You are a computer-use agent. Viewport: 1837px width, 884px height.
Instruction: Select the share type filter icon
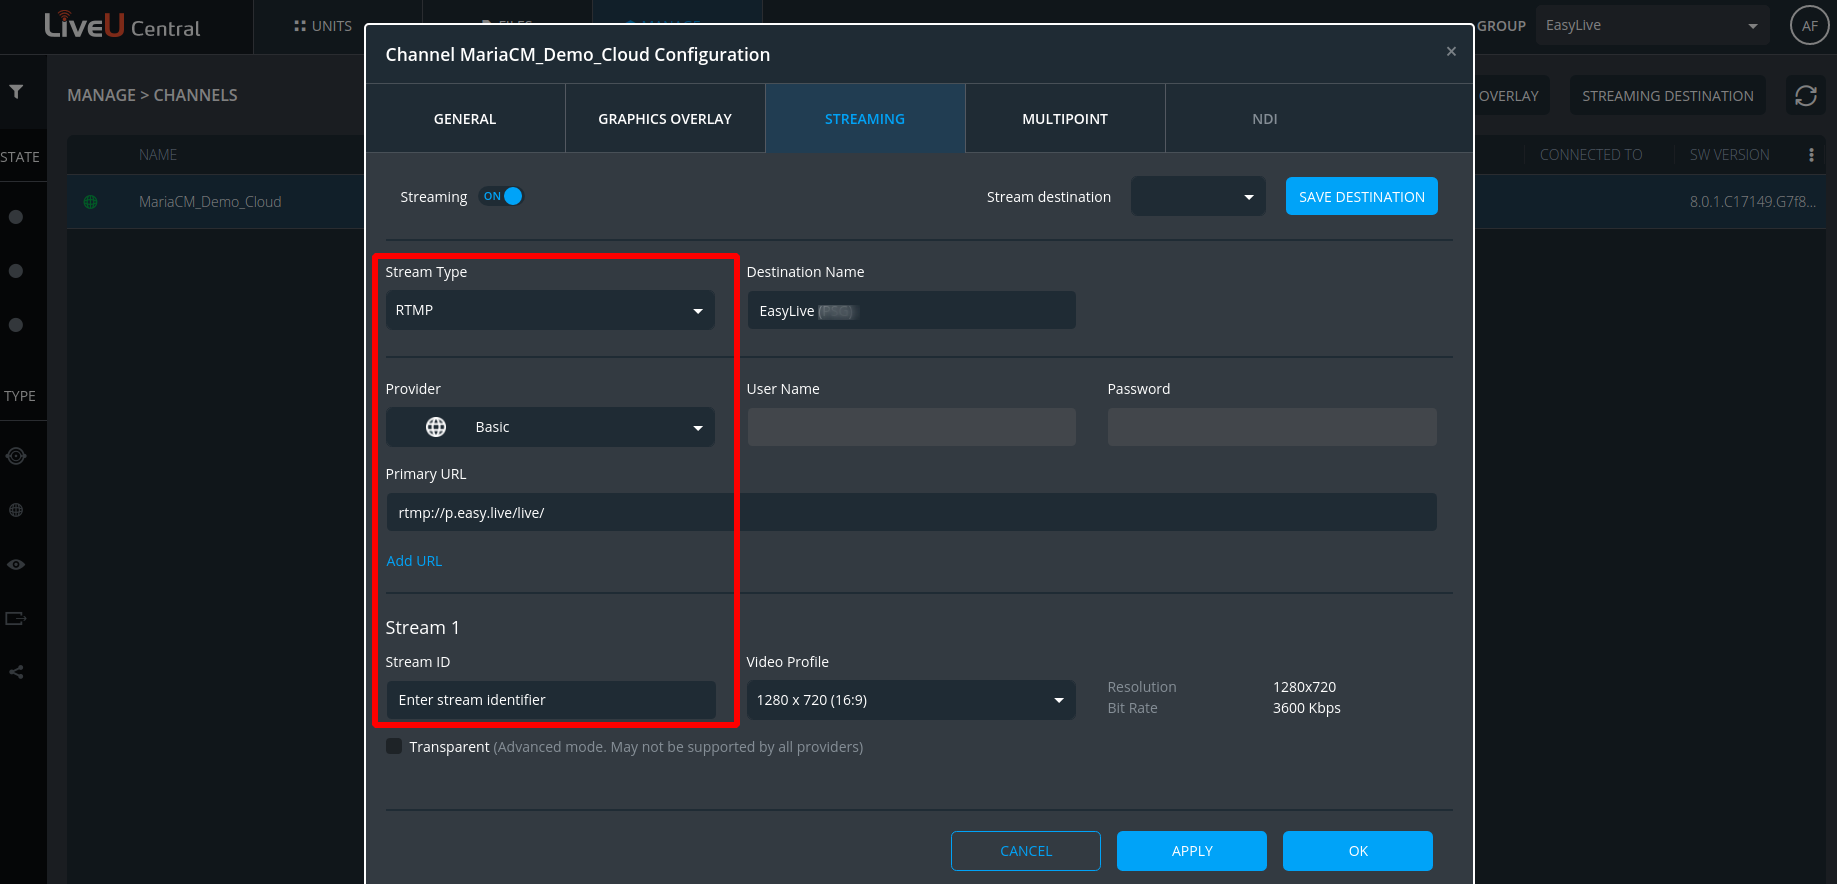tap(16, 672)
